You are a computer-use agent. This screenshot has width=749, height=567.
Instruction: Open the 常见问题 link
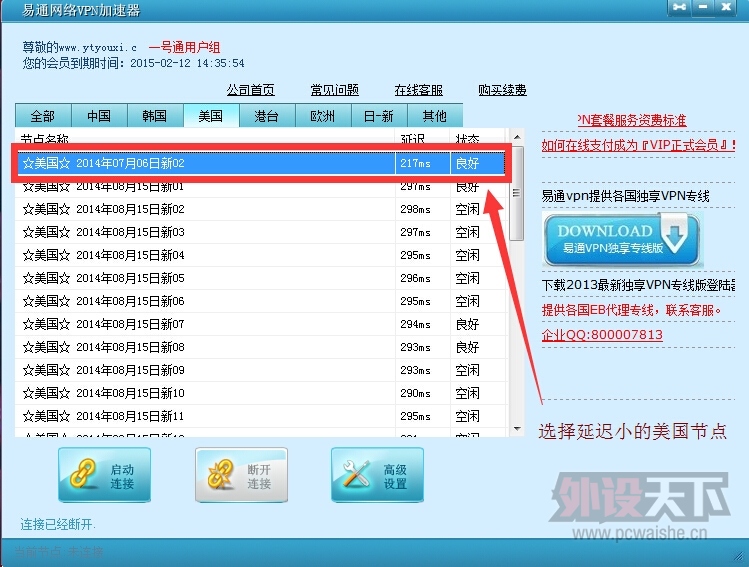tap(334, 90)
